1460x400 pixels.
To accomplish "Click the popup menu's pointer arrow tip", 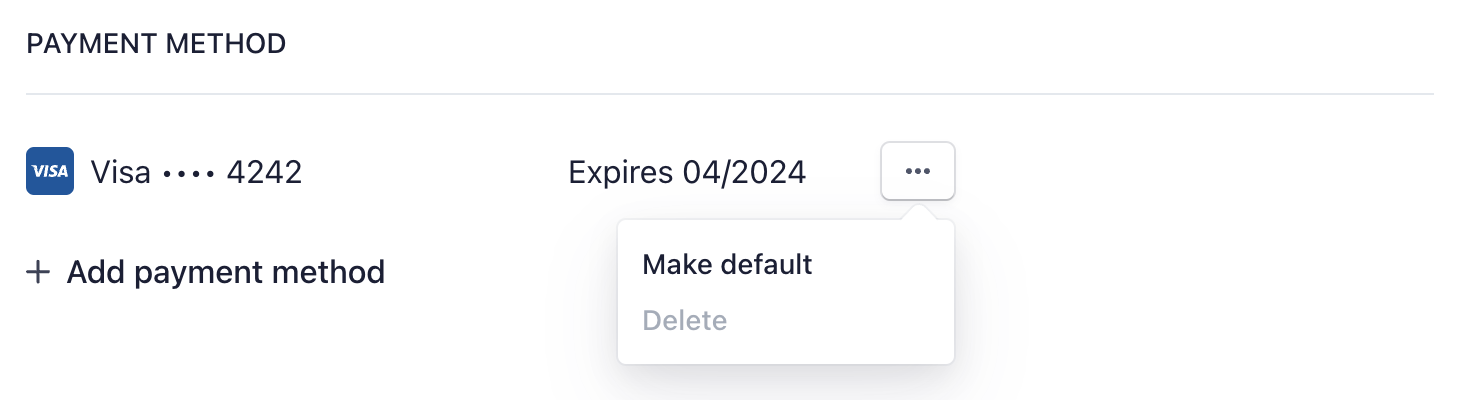I will click(918, 212).
